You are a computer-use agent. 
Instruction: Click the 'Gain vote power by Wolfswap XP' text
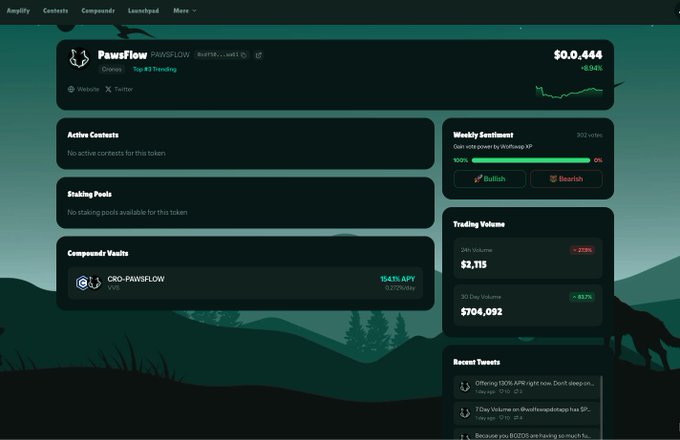493,147
